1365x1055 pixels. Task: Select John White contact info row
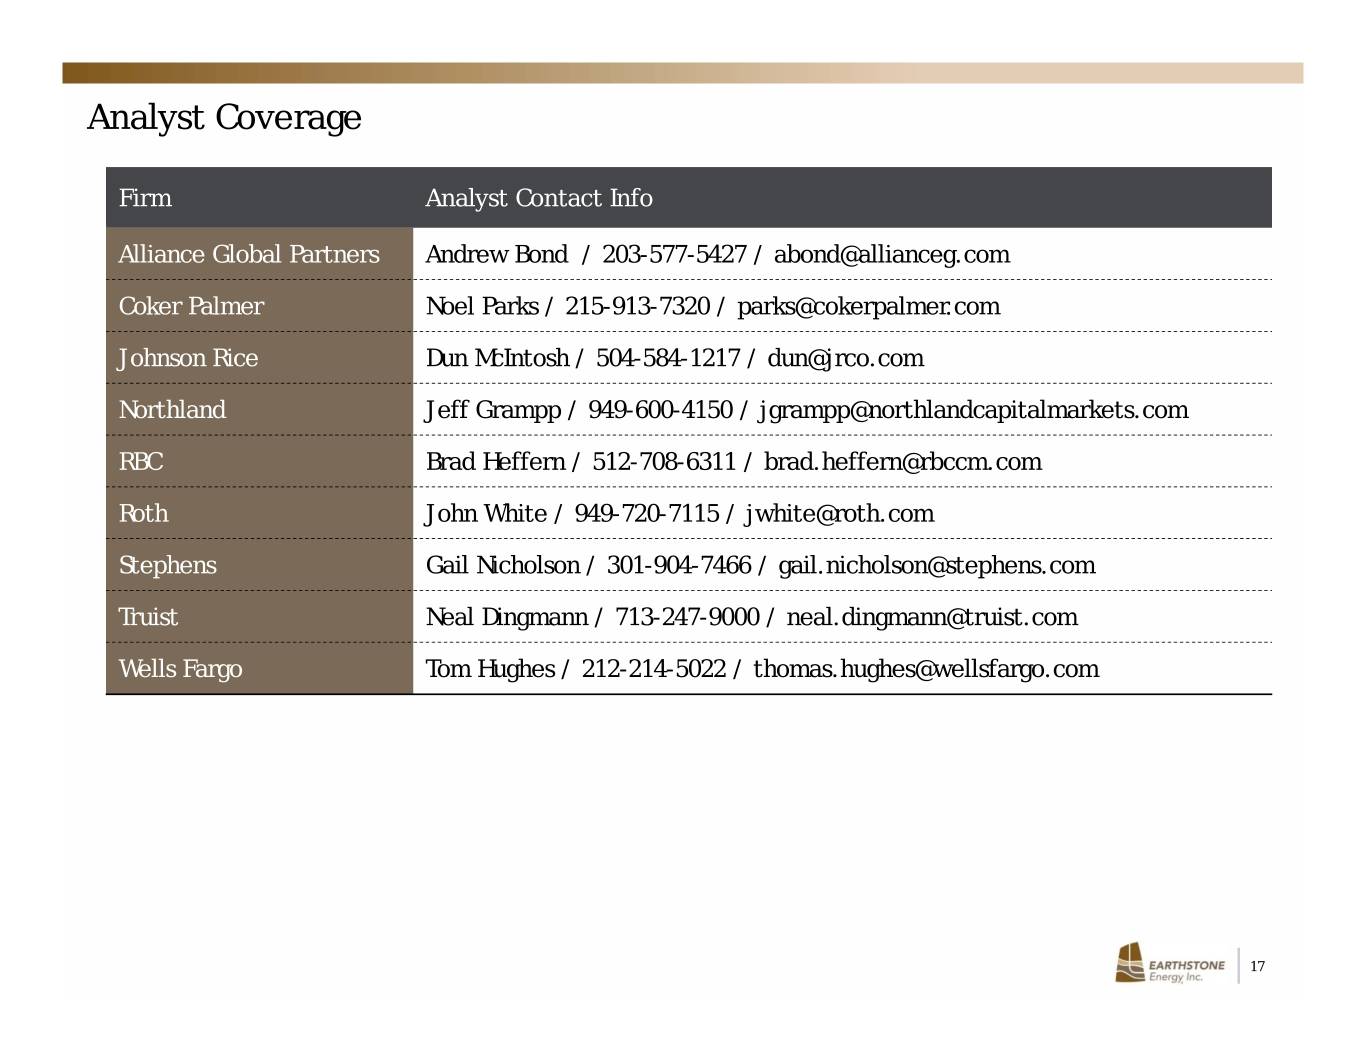tap(842, 514)
